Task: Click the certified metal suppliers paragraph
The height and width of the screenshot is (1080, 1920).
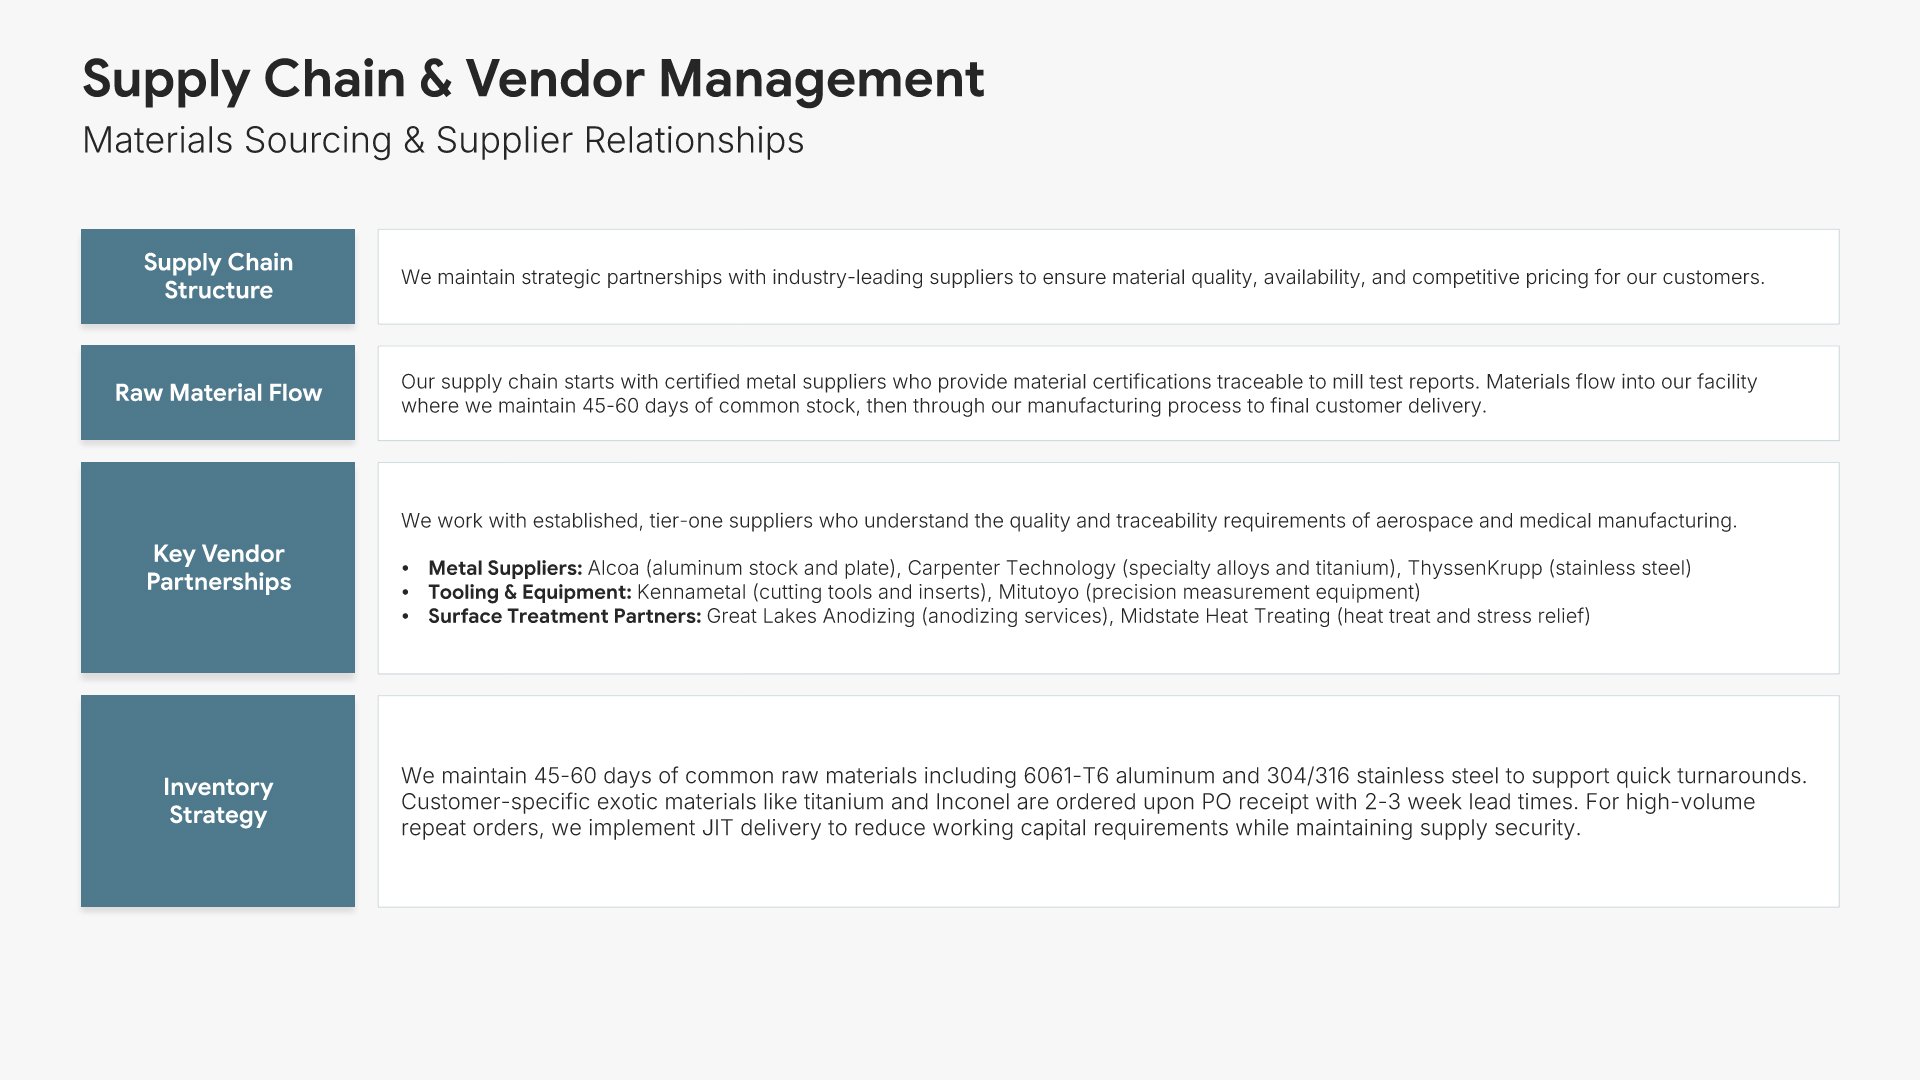Action: point(1078,393)
